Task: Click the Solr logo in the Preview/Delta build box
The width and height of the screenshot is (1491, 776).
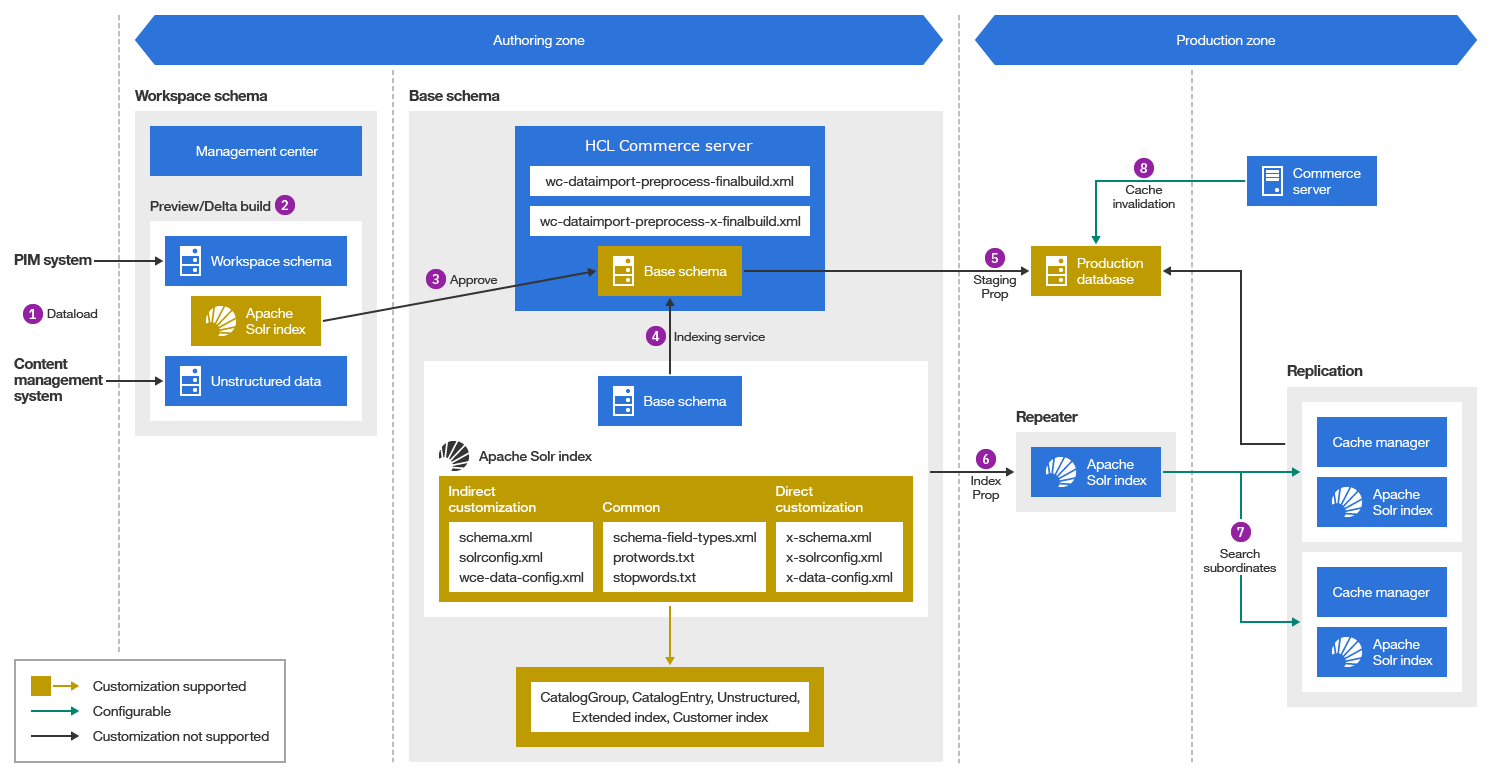Action: coord(221,321)
